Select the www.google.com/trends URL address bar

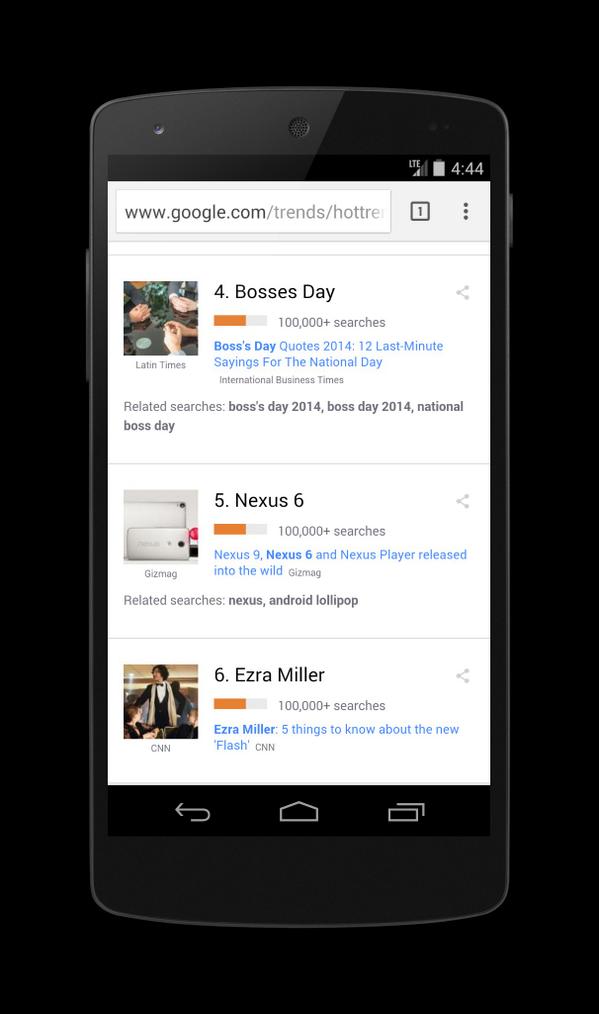pos(254,211)
